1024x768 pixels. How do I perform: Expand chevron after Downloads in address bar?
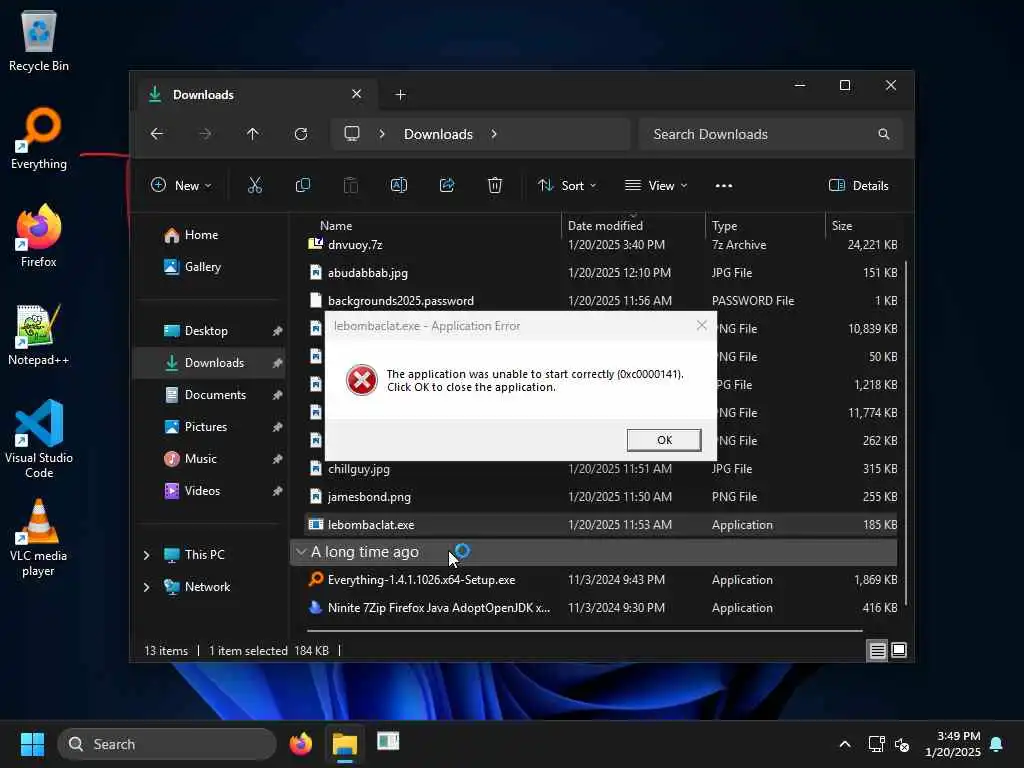(x=494, y=134)
